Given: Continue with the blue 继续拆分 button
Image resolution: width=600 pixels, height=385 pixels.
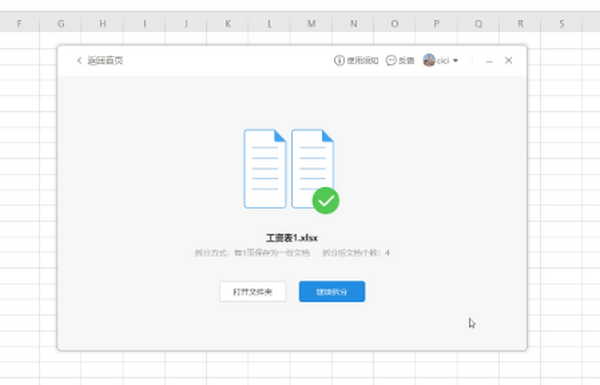Looking at the screenshot, I should tap(332, 292).
